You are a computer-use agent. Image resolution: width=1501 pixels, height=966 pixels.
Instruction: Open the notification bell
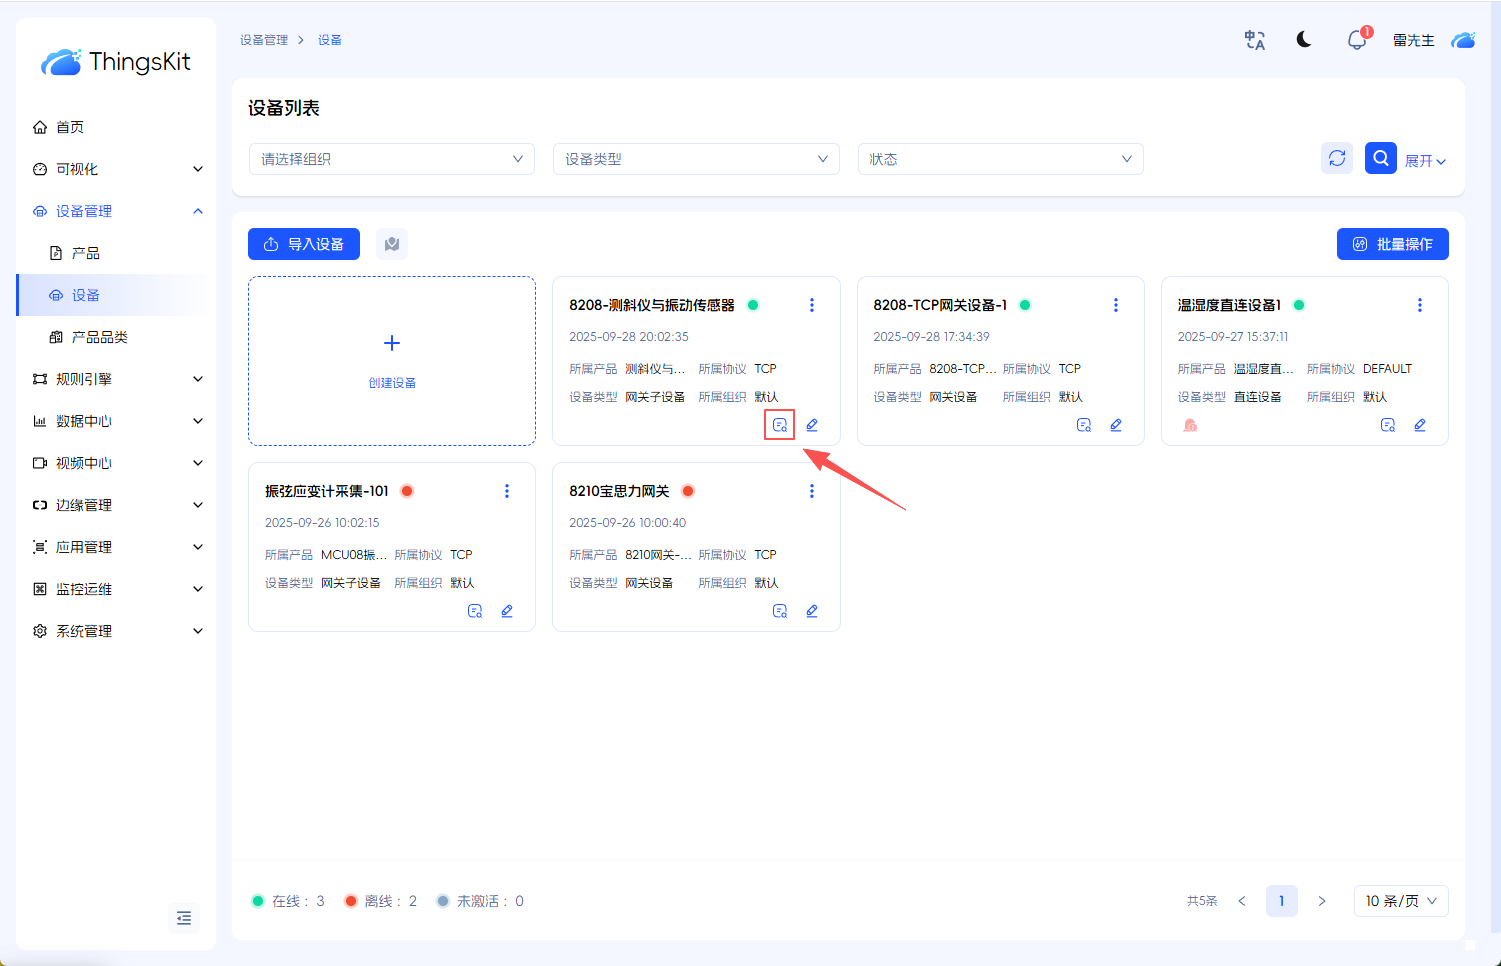pos(1356,40)
